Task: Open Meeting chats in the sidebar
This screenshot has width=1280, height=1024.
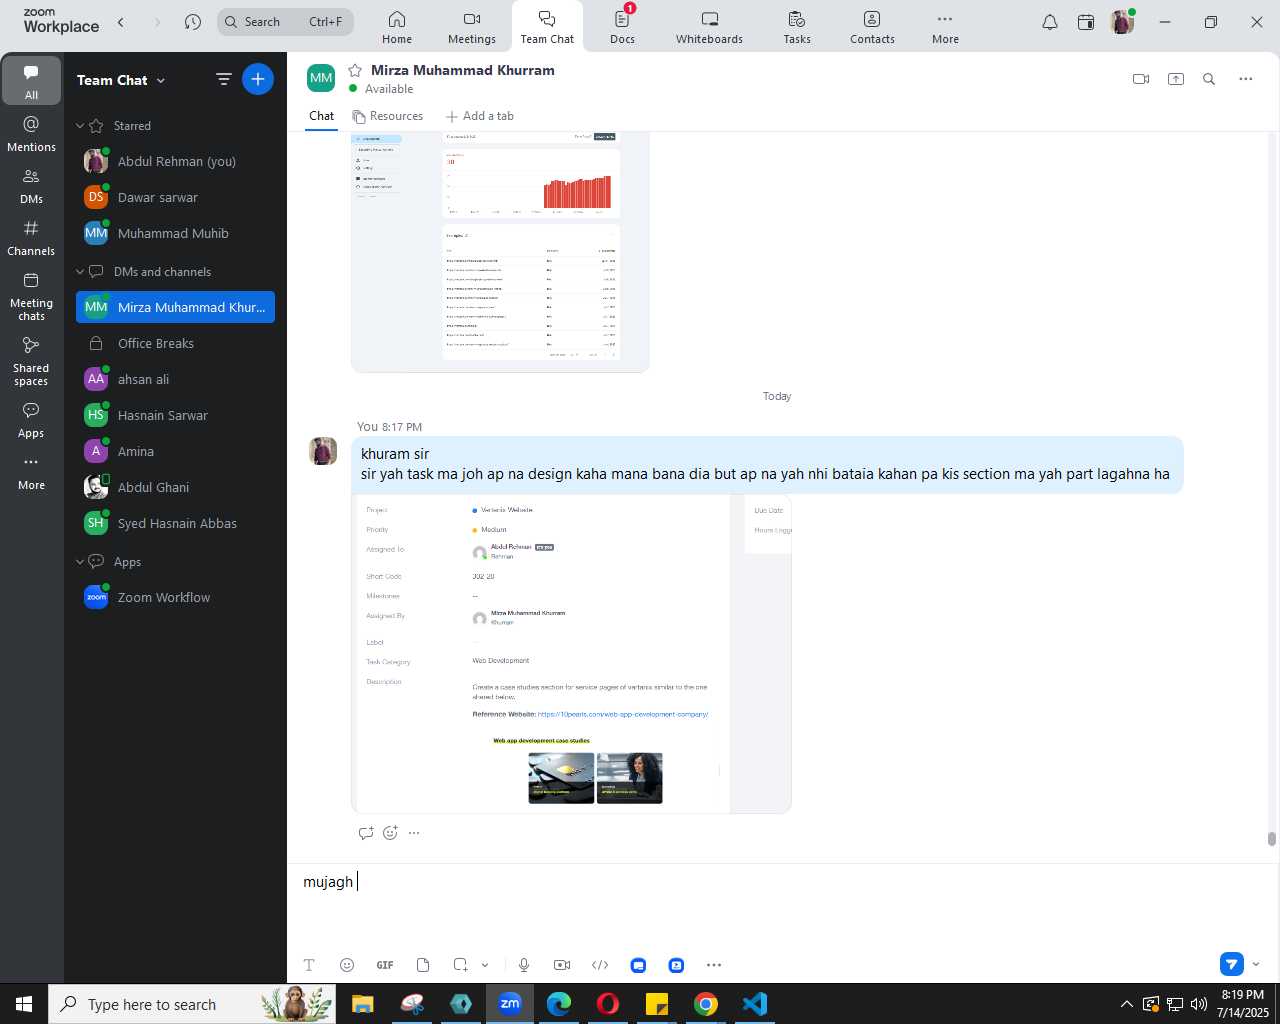Action: pos(31,296)
